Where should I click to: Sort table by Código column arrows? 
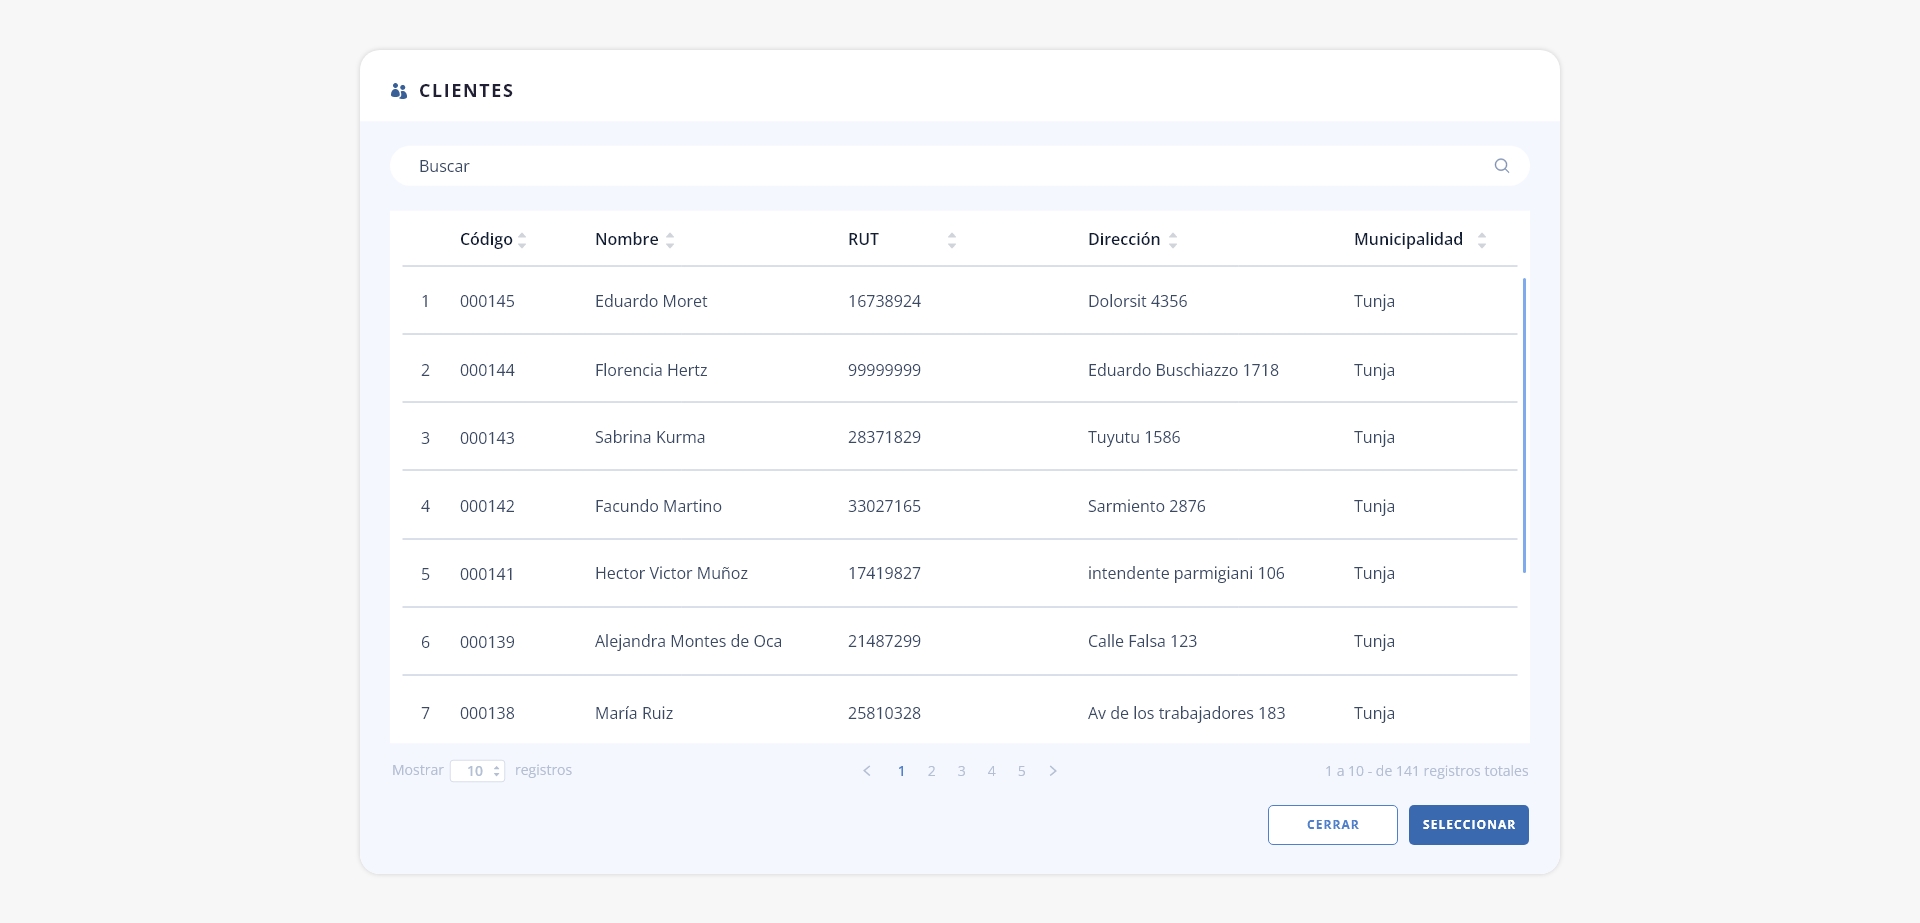point(522,240)
